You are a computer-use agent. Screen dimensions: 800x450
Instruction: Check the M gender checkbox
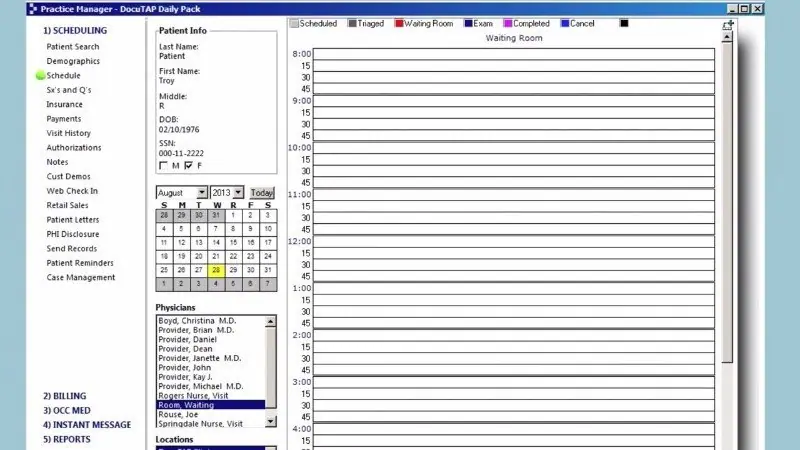[x=163, y=165]
